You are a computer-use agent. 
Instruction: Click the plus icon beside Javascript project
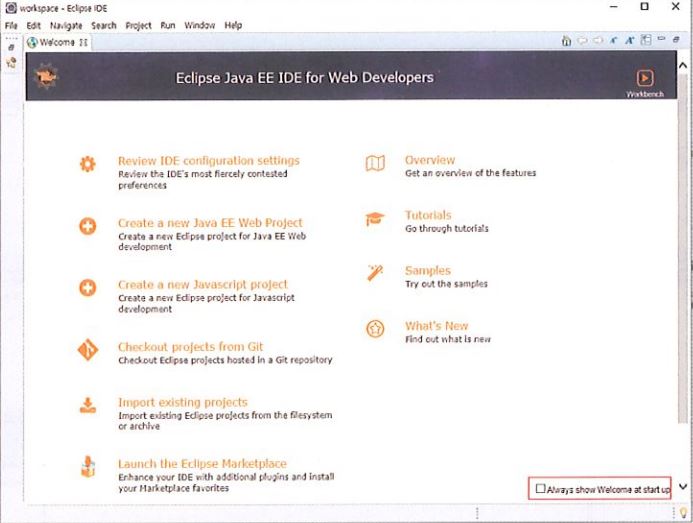[x=88, y=288]
